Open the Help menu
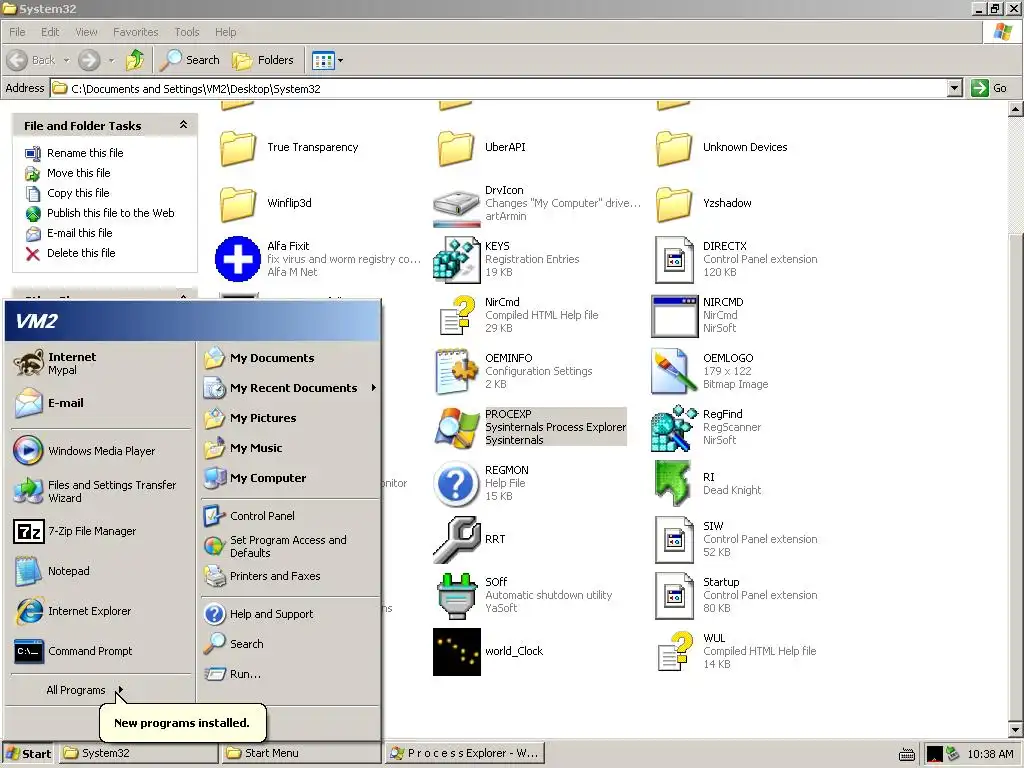 point(225,32)
